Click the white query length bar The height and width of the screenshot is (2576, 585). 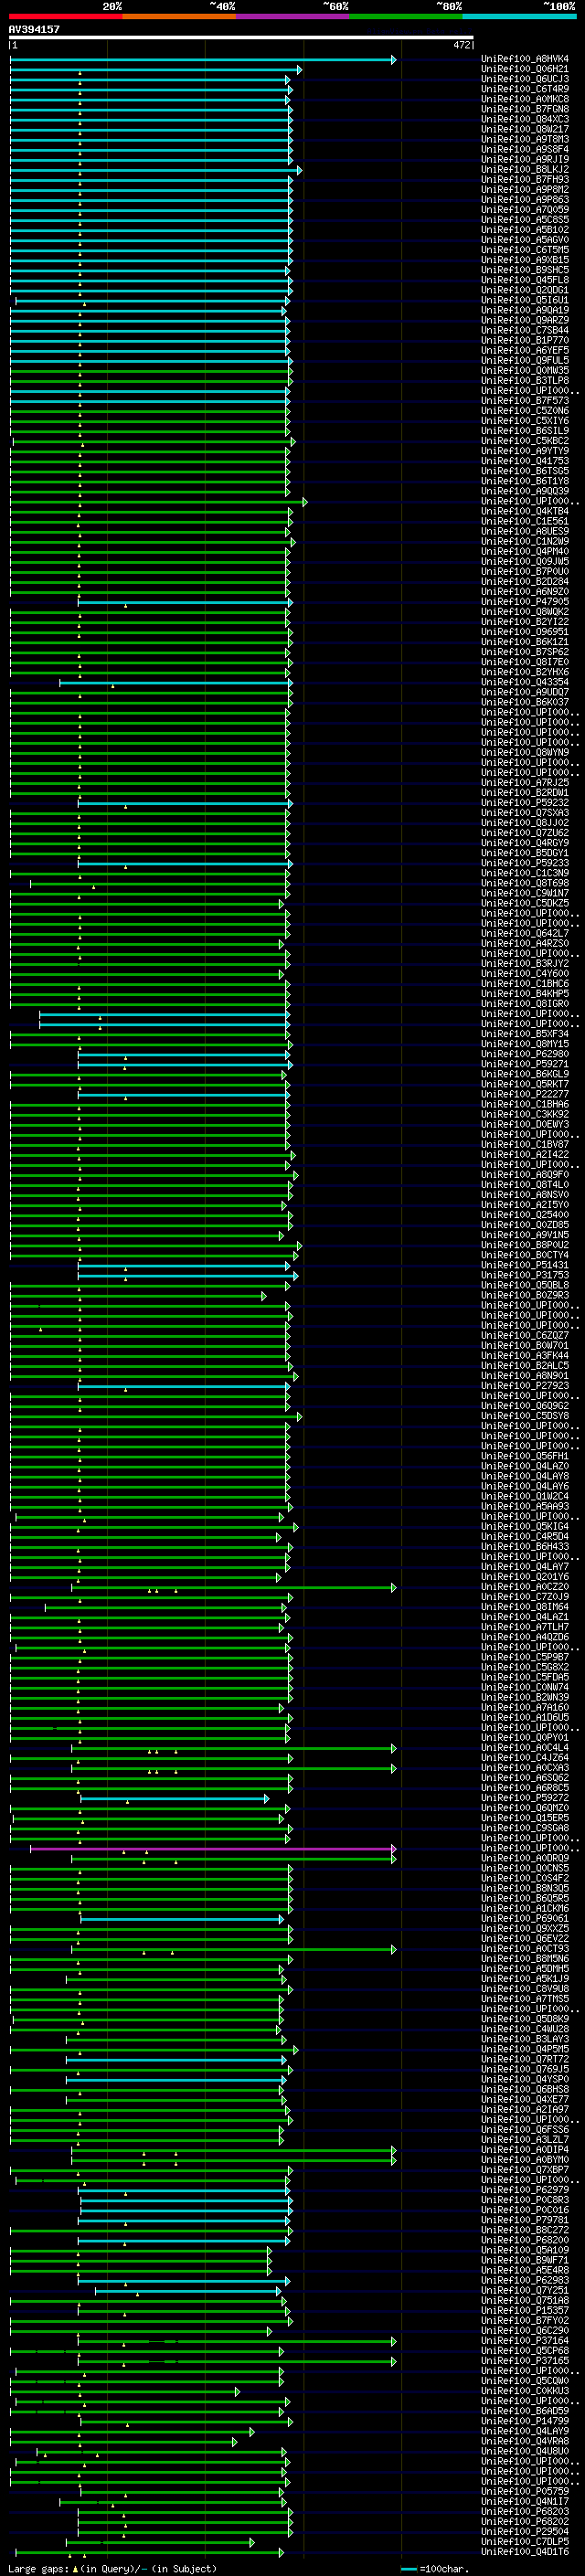241,37
